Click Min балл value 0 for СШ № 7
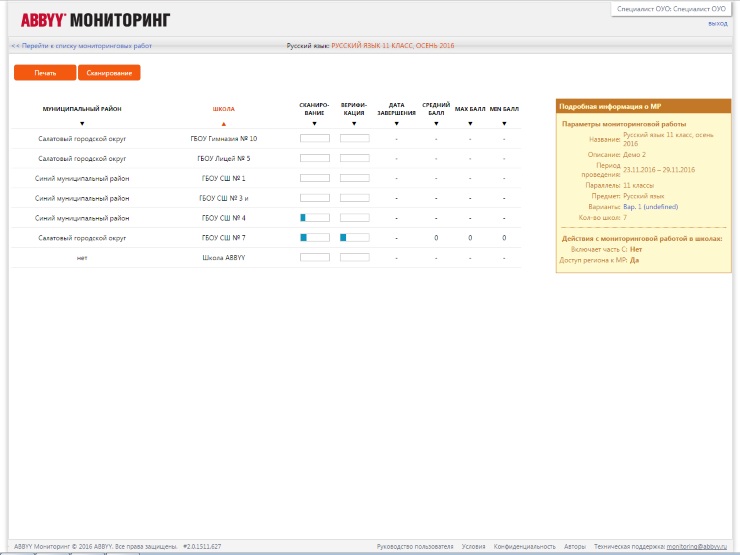 [x=504, y=238]
